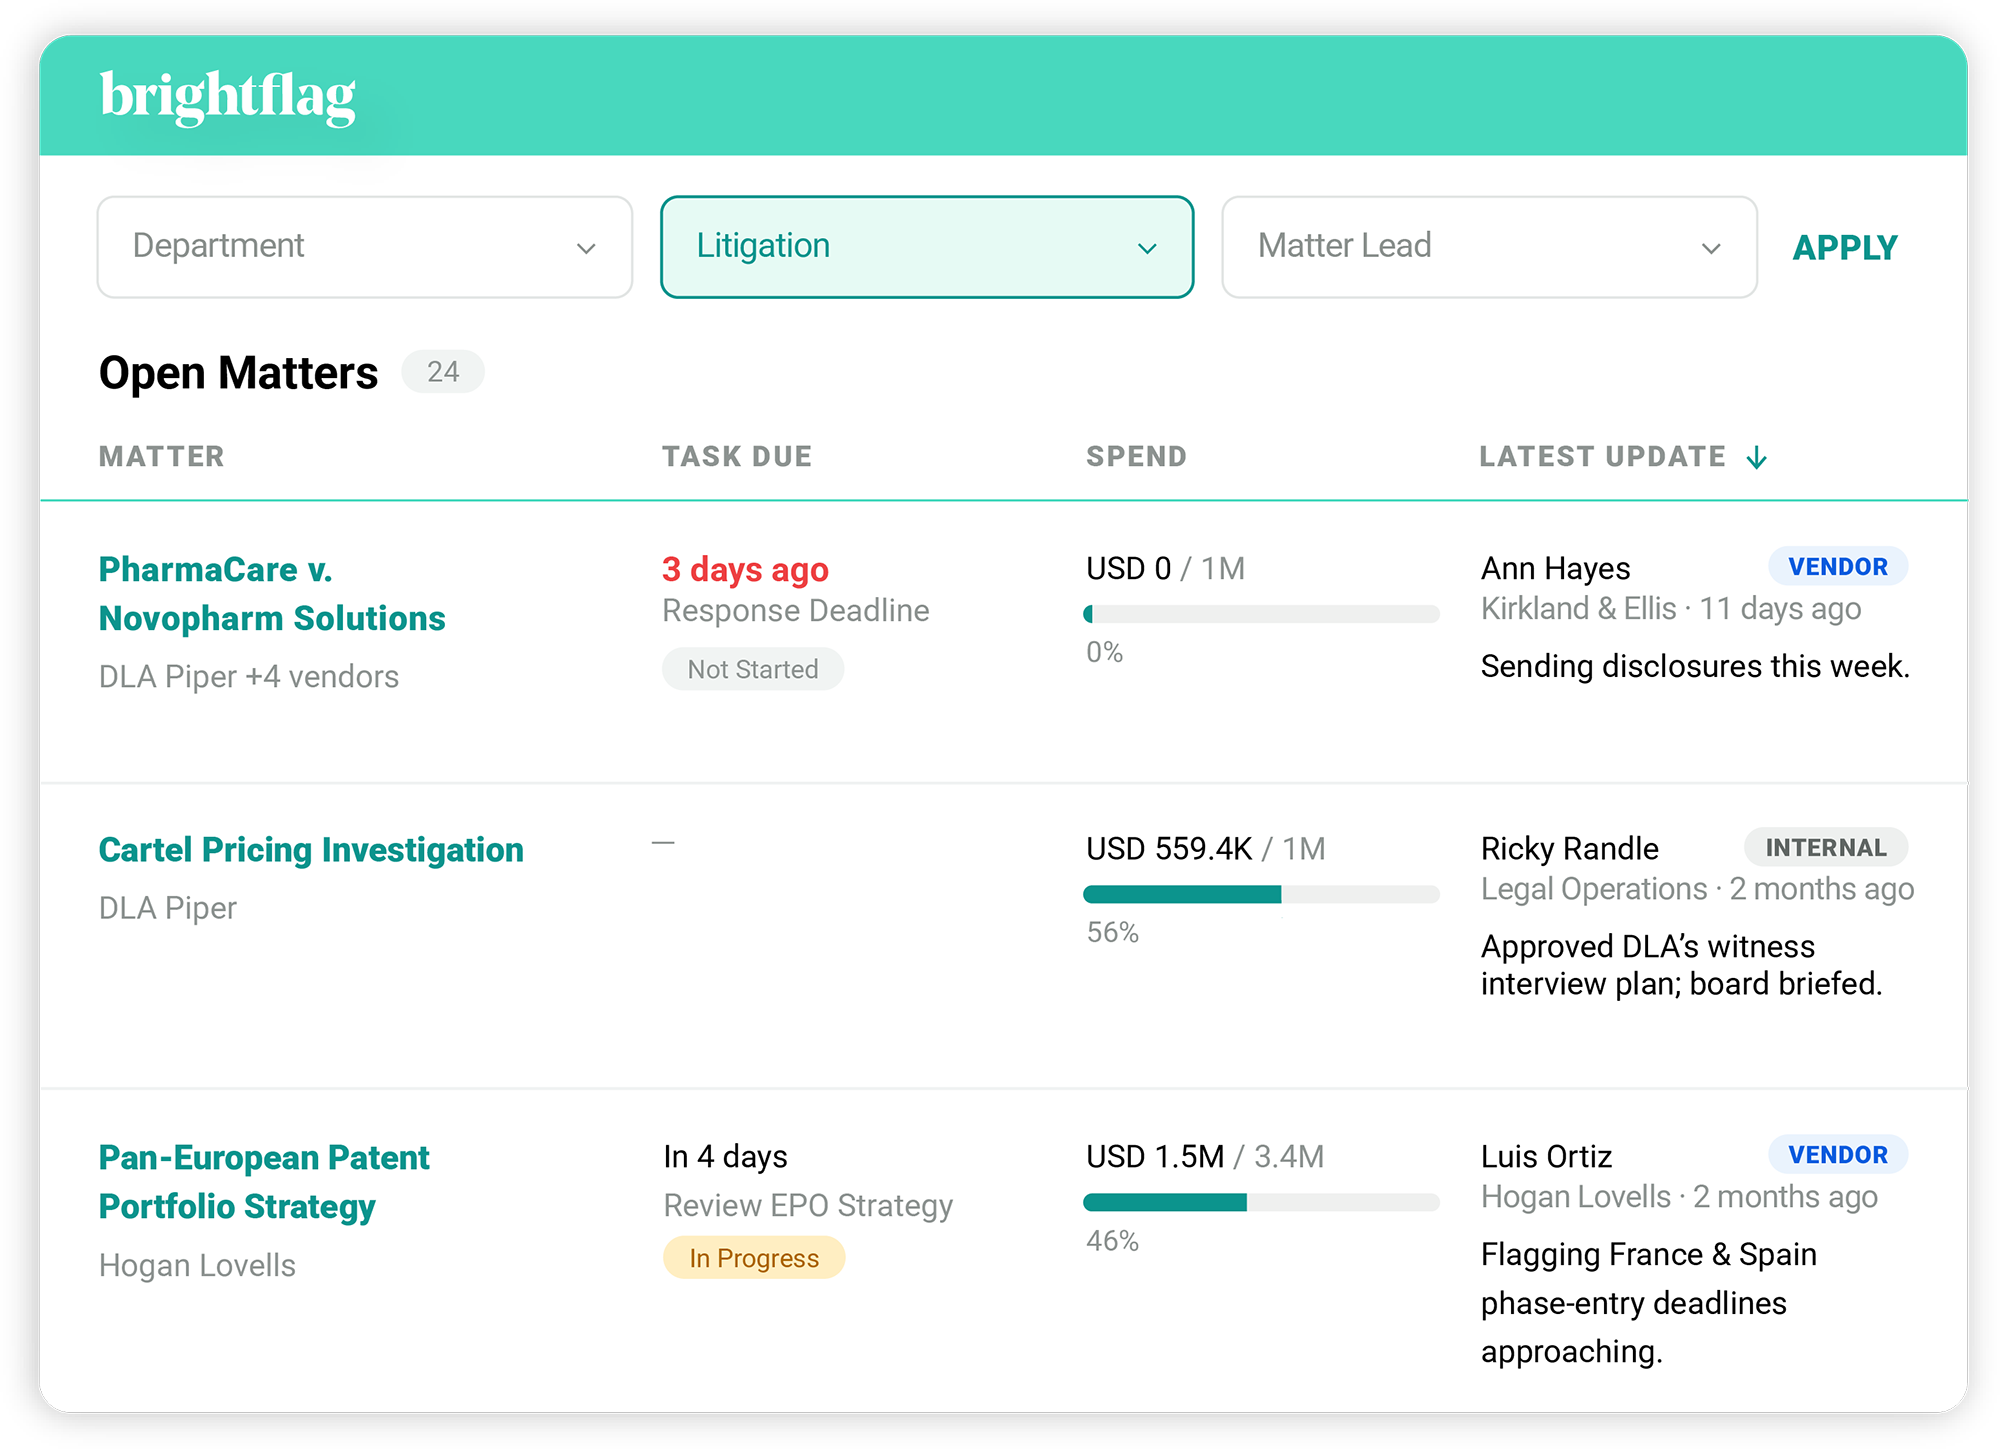
Task: Open Cartel Pricing Investigation matter
Action: 311,850
